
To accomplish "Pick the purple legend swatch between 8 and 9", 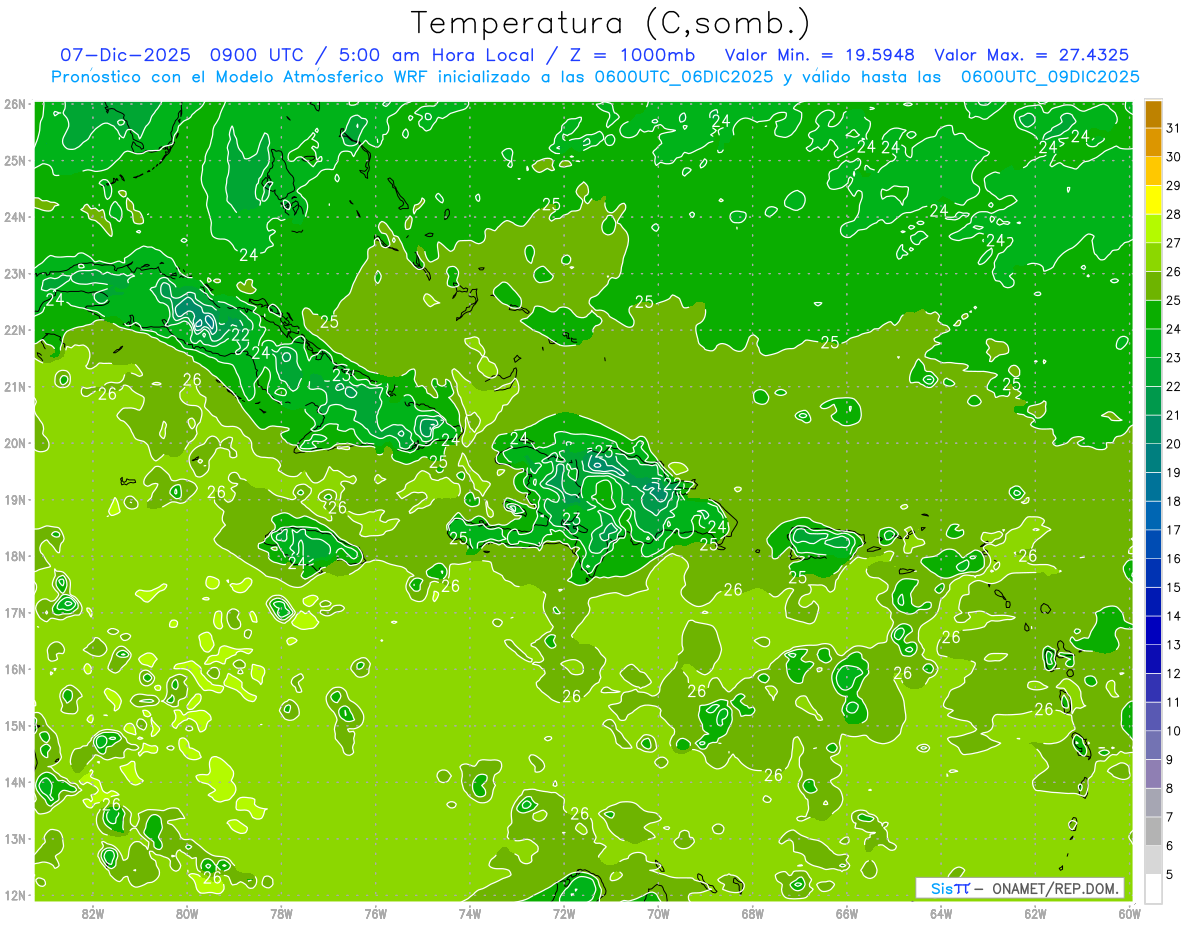I will point(1154,774).
